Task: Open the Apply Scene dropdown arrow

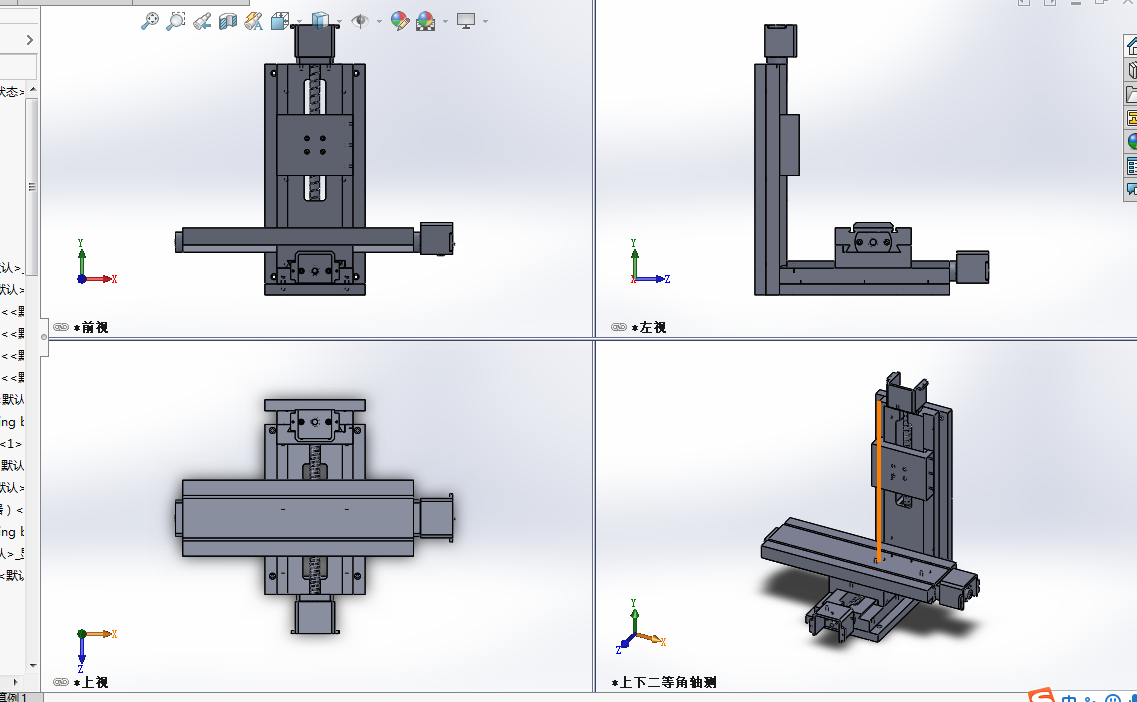Action: click(445, 22)
